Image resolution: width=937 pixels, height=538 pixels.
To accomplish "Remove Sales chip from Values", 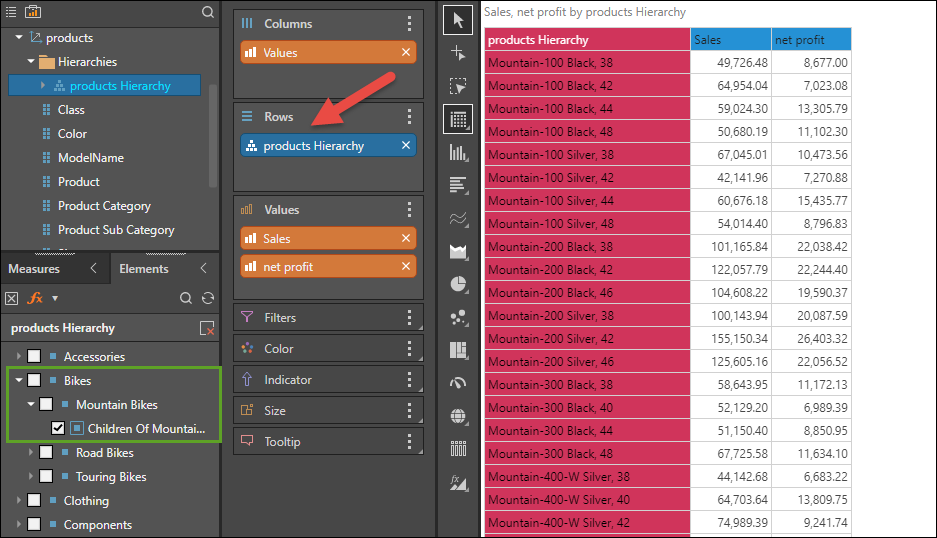I will 405,239.
